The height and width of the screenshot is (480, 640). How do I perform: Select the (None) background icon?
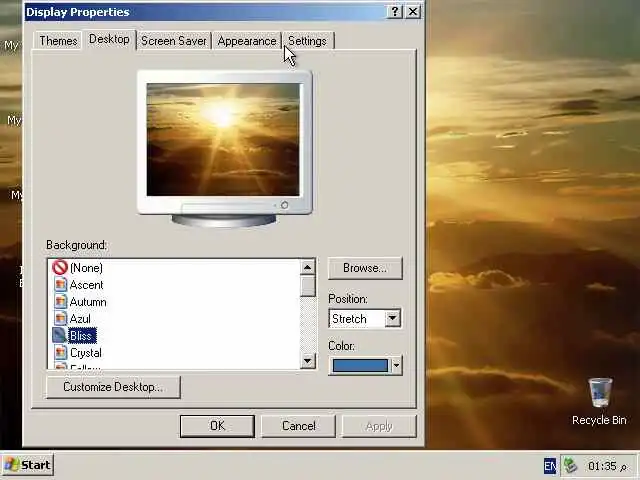click(x=60, y=267)
